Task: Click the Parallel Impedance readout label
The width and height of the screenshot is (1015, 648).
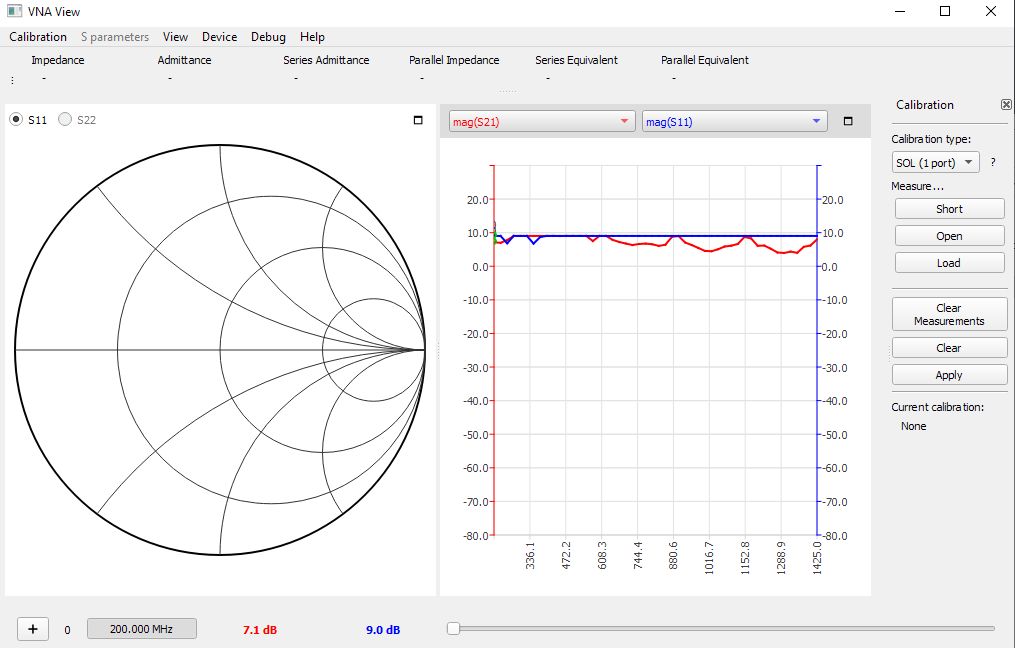Action: 454,60
